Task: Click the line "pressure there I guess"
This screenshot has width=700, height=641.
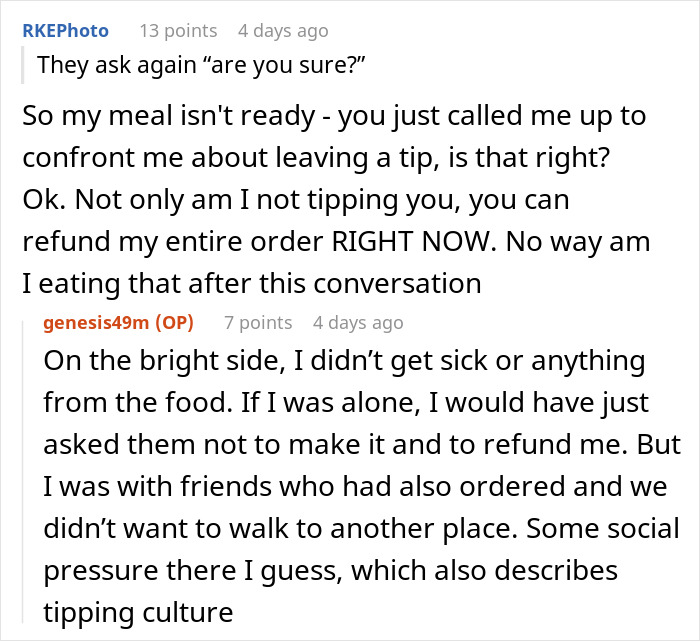Action: coord(330,570)
